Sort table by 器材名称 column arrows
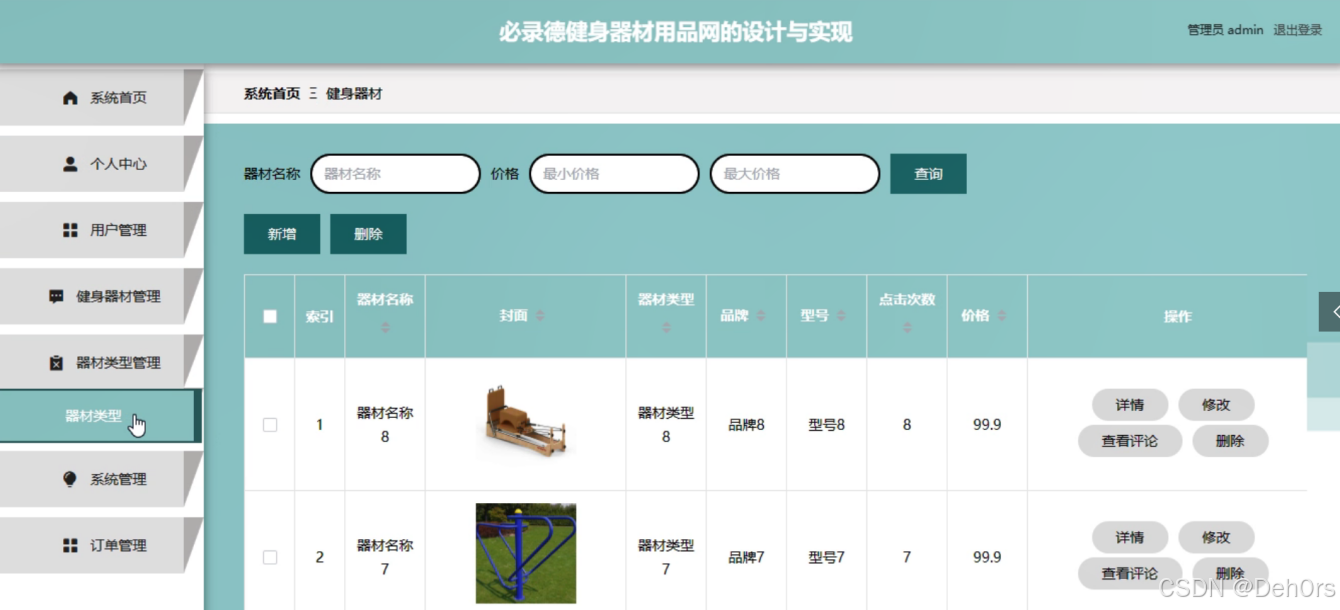The width and height of the screenshot is (1340, 610). tap(385, 327)
